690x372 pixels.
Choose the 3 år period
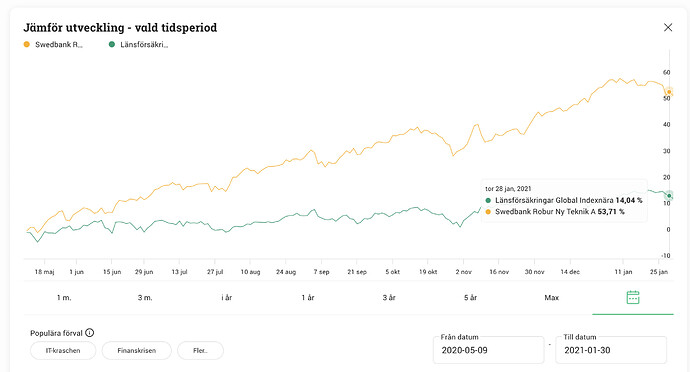[x=389, y=298]
